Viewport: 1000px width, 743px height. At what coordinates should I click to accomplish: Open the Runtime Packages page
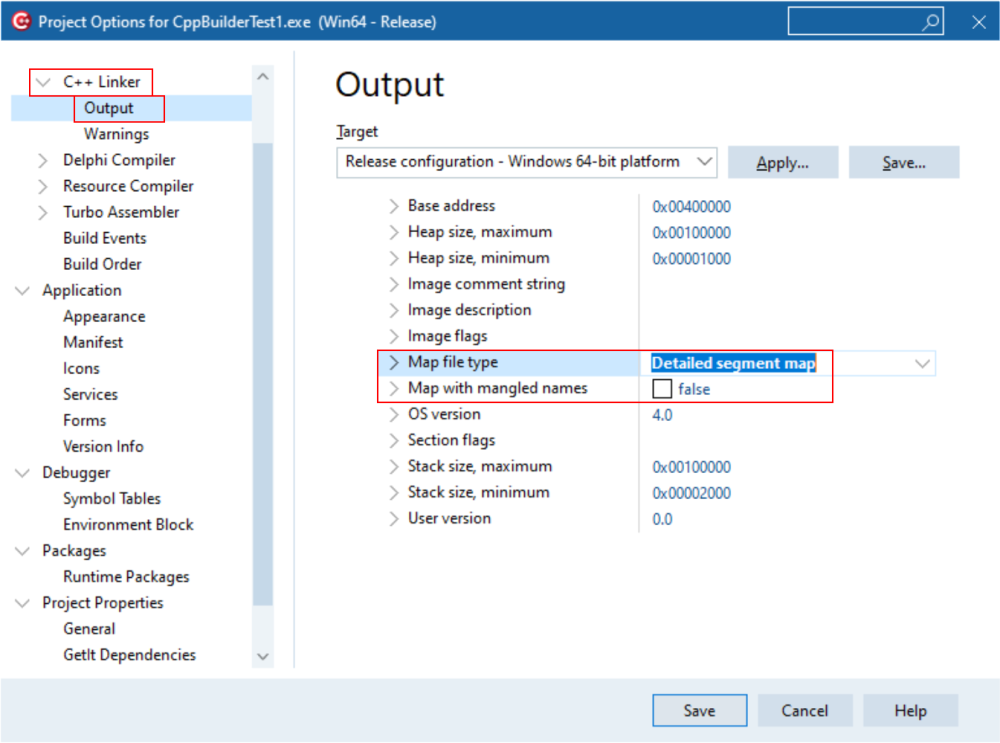[x=126, y=577]
